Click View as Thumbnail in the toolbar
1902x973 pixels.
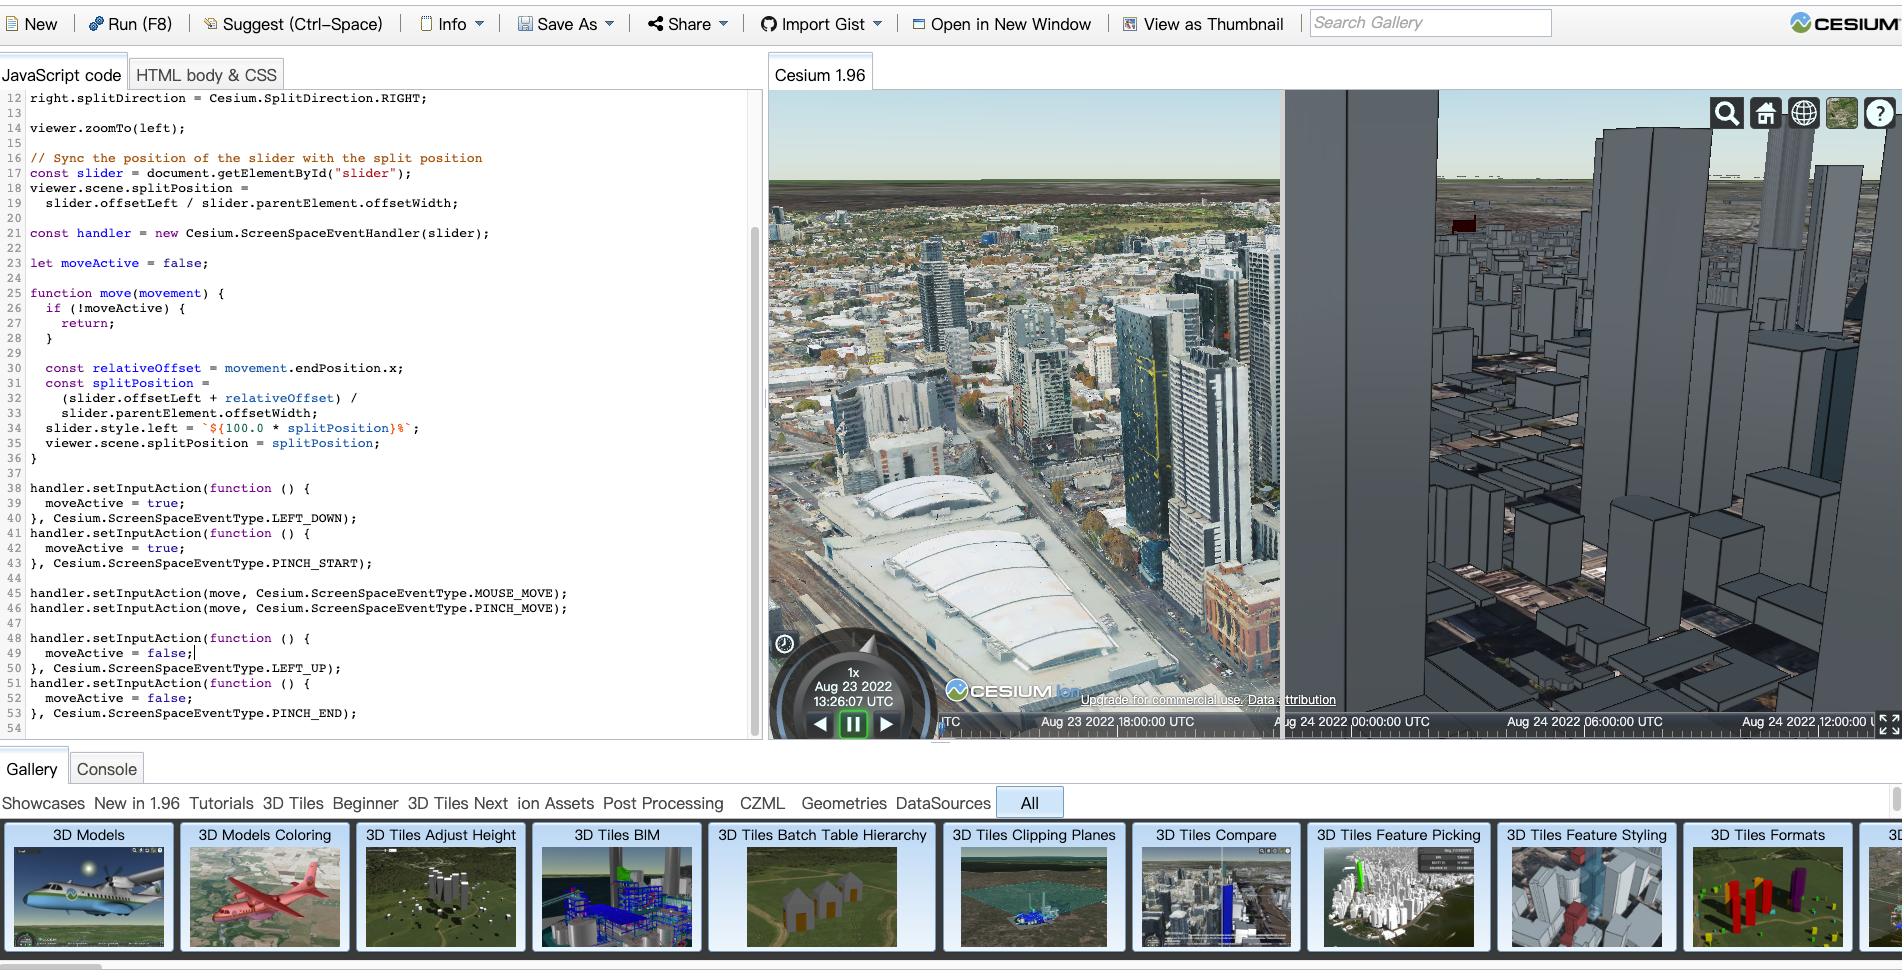pyautogui.click(x=1204, y=23)
